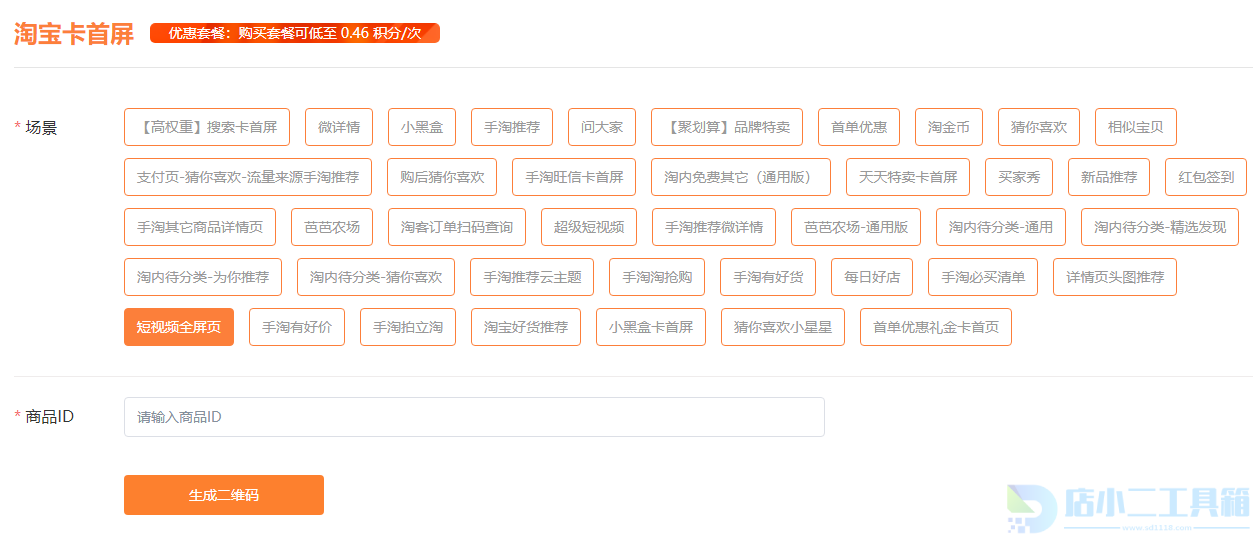Select 手淘其它商品详情页 scene
The image size is (1253, 548).
tap(200, 227)
